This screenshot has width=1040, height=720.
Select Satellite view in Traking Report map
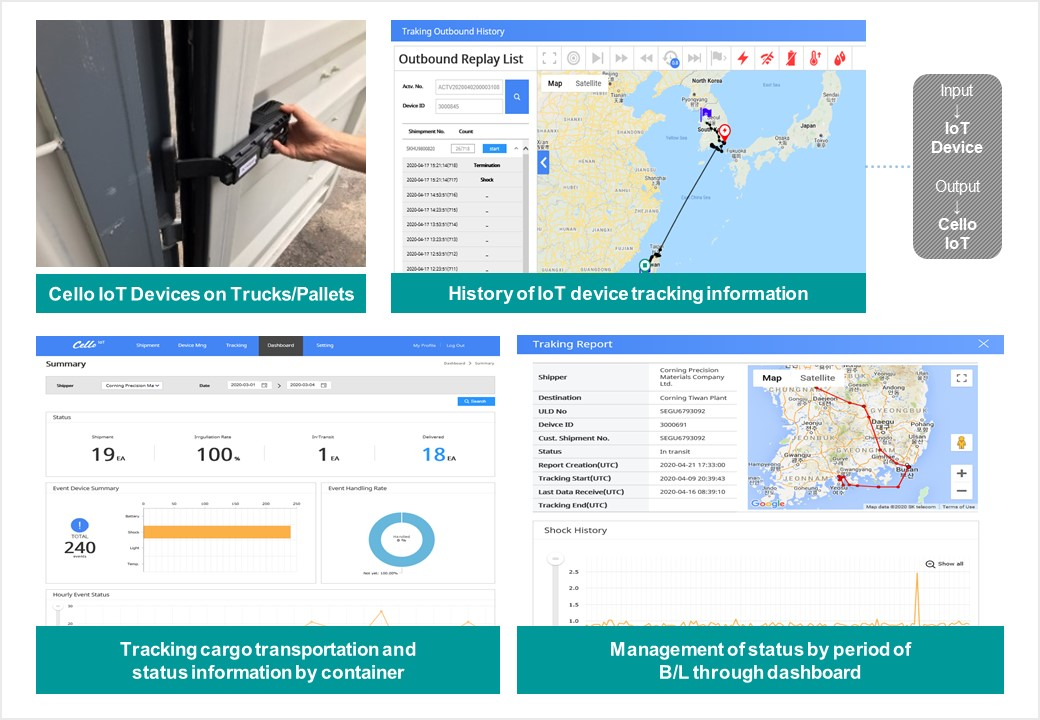pos(817,378)
